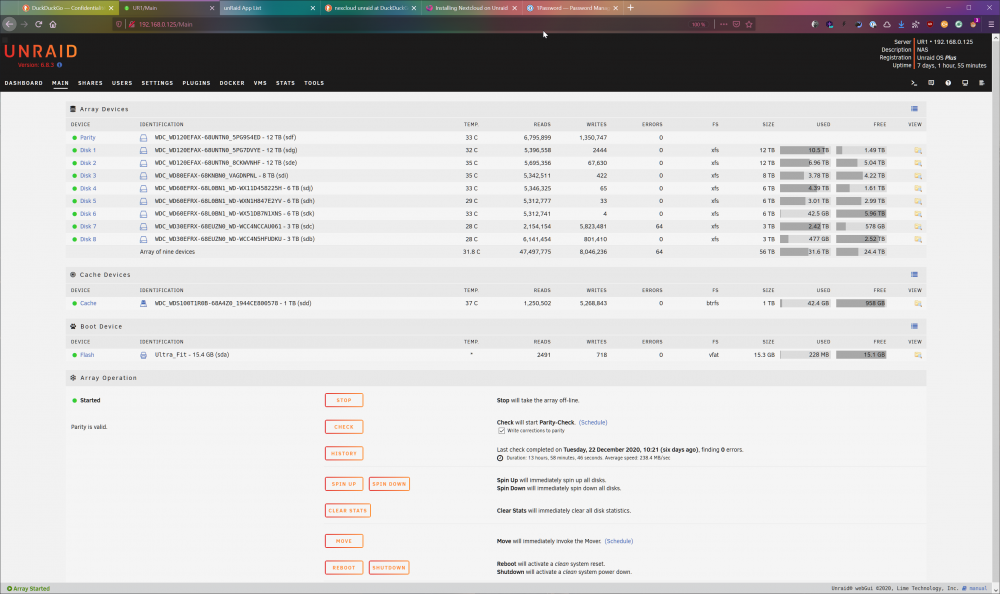Browse Disk 3 contents via view icon
Image resolution: width=1000 pixels, height=594 pixels.
click(918, 175)
